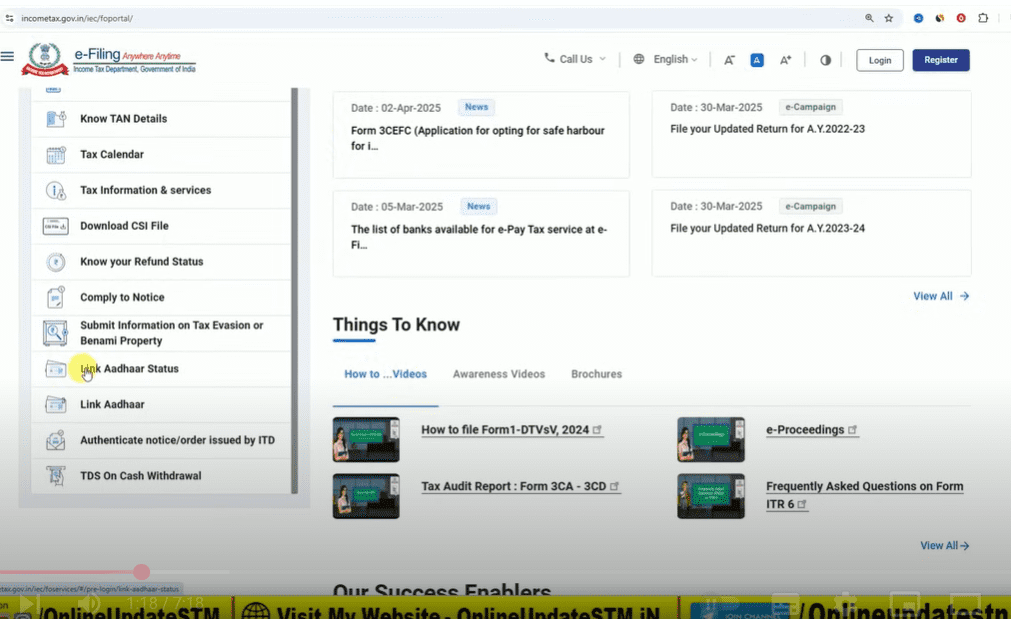Click the Tax Information & services icon
The width and height of the screenshot is (1011, 619).
tap(55, 190)
